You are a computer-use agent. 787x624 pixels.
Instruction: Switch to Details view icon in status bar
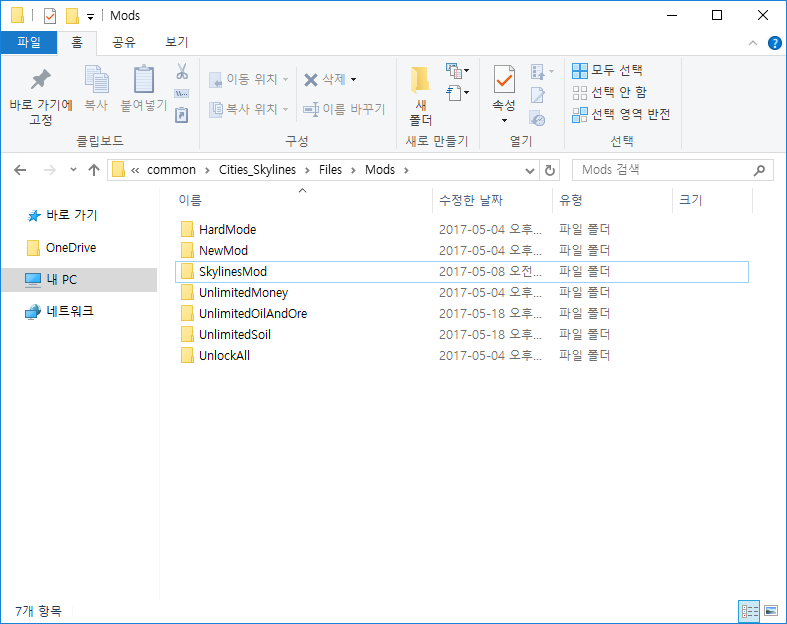click(x=749, y=611)
